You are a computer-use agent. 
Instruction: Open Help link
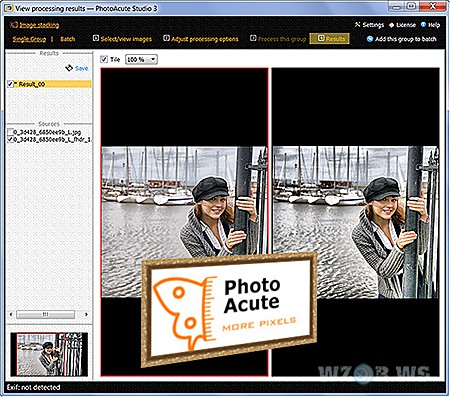[x=434, y=25]
